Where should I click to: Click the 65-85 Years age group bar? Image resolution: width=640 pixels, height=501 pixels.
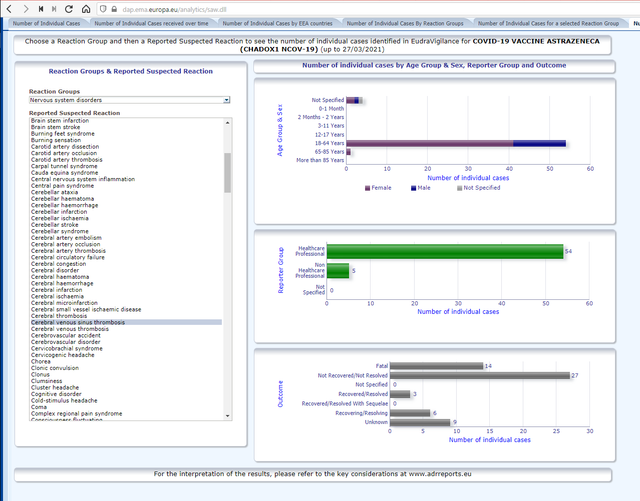coord(349,152)
